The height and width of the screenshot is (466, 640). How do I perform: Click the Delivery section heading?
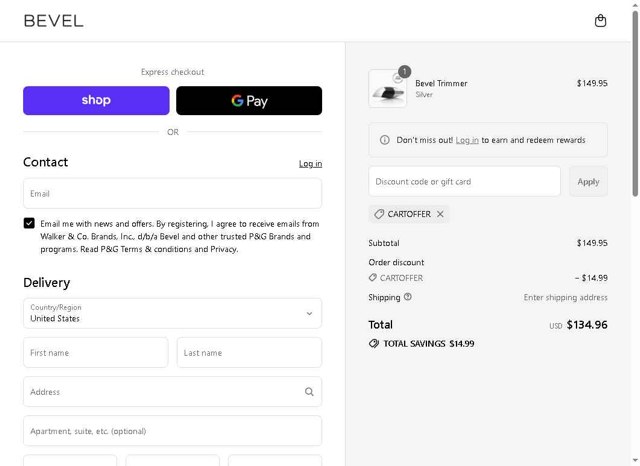click(47, 282)
